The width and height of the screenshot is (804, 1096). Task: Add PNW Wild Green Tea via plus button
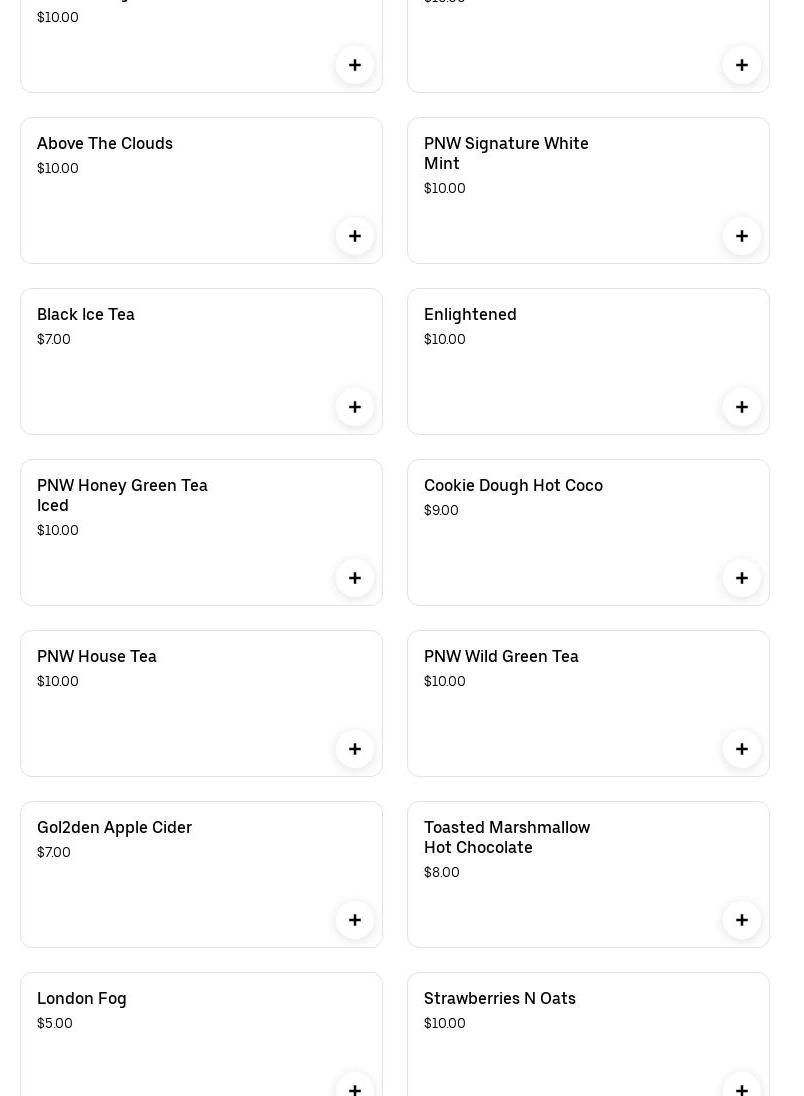[742, 749]
